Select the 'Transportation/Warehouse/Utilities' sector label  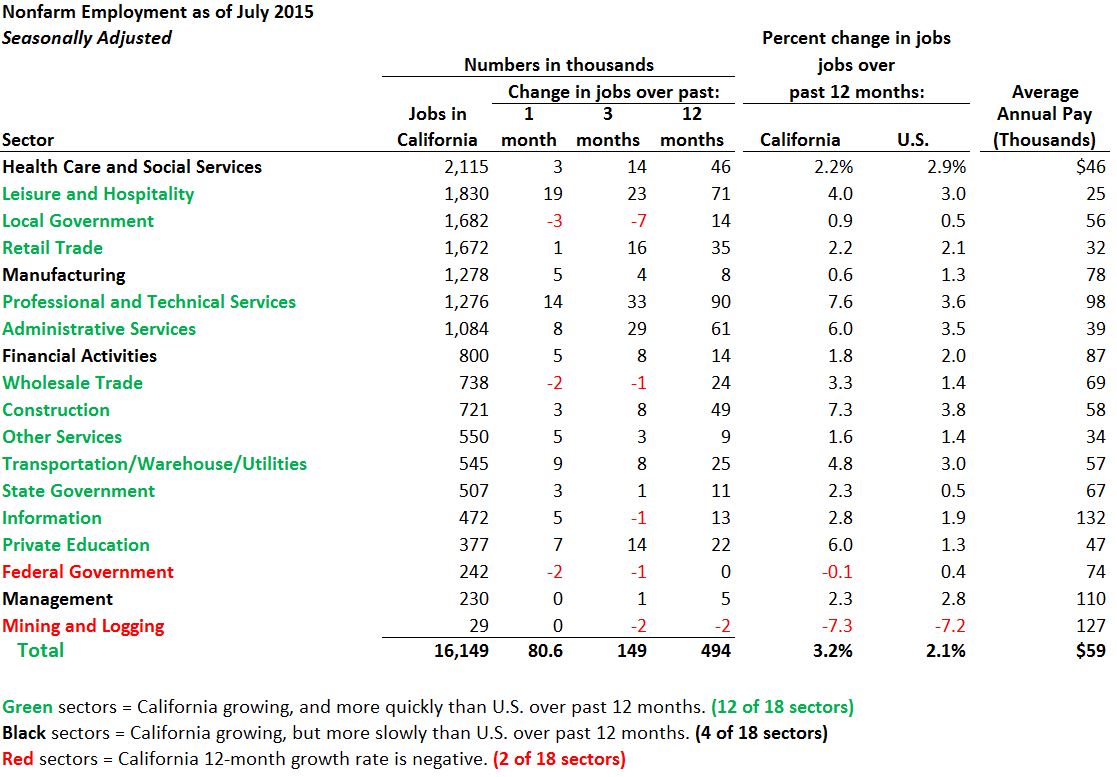pos(154,464)
